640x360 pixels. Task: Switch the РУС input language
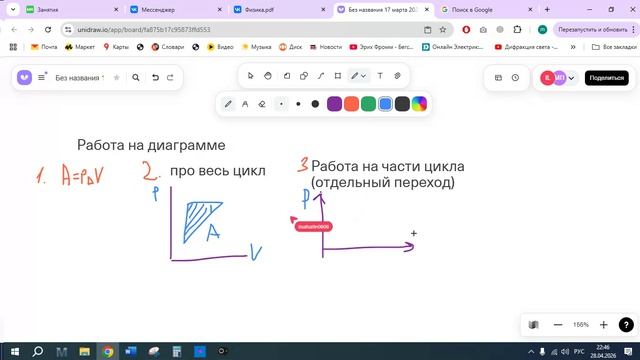(x=579, y=351)
